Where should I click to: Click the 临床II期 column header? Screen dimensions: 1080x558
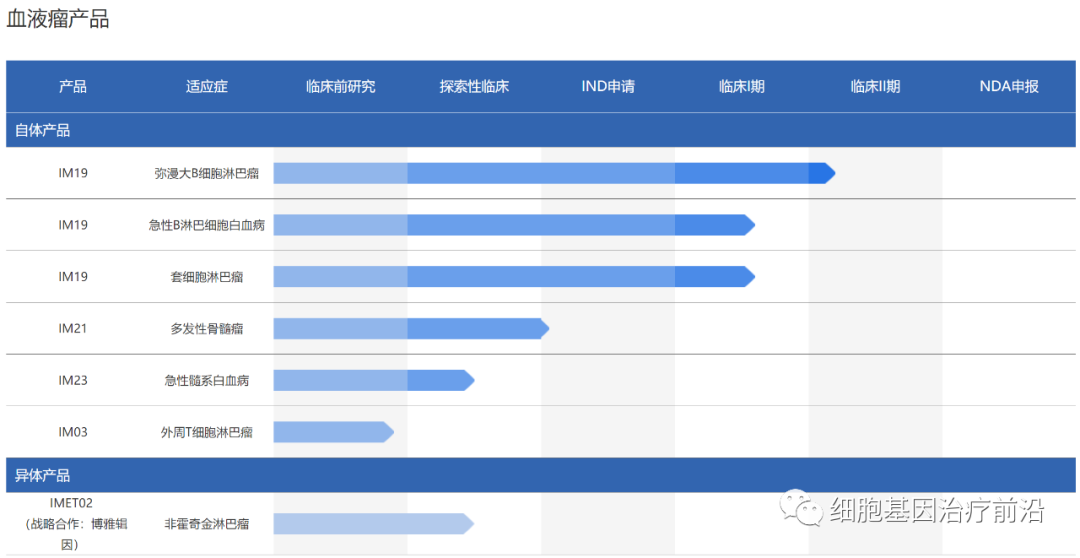pos(875,87)
